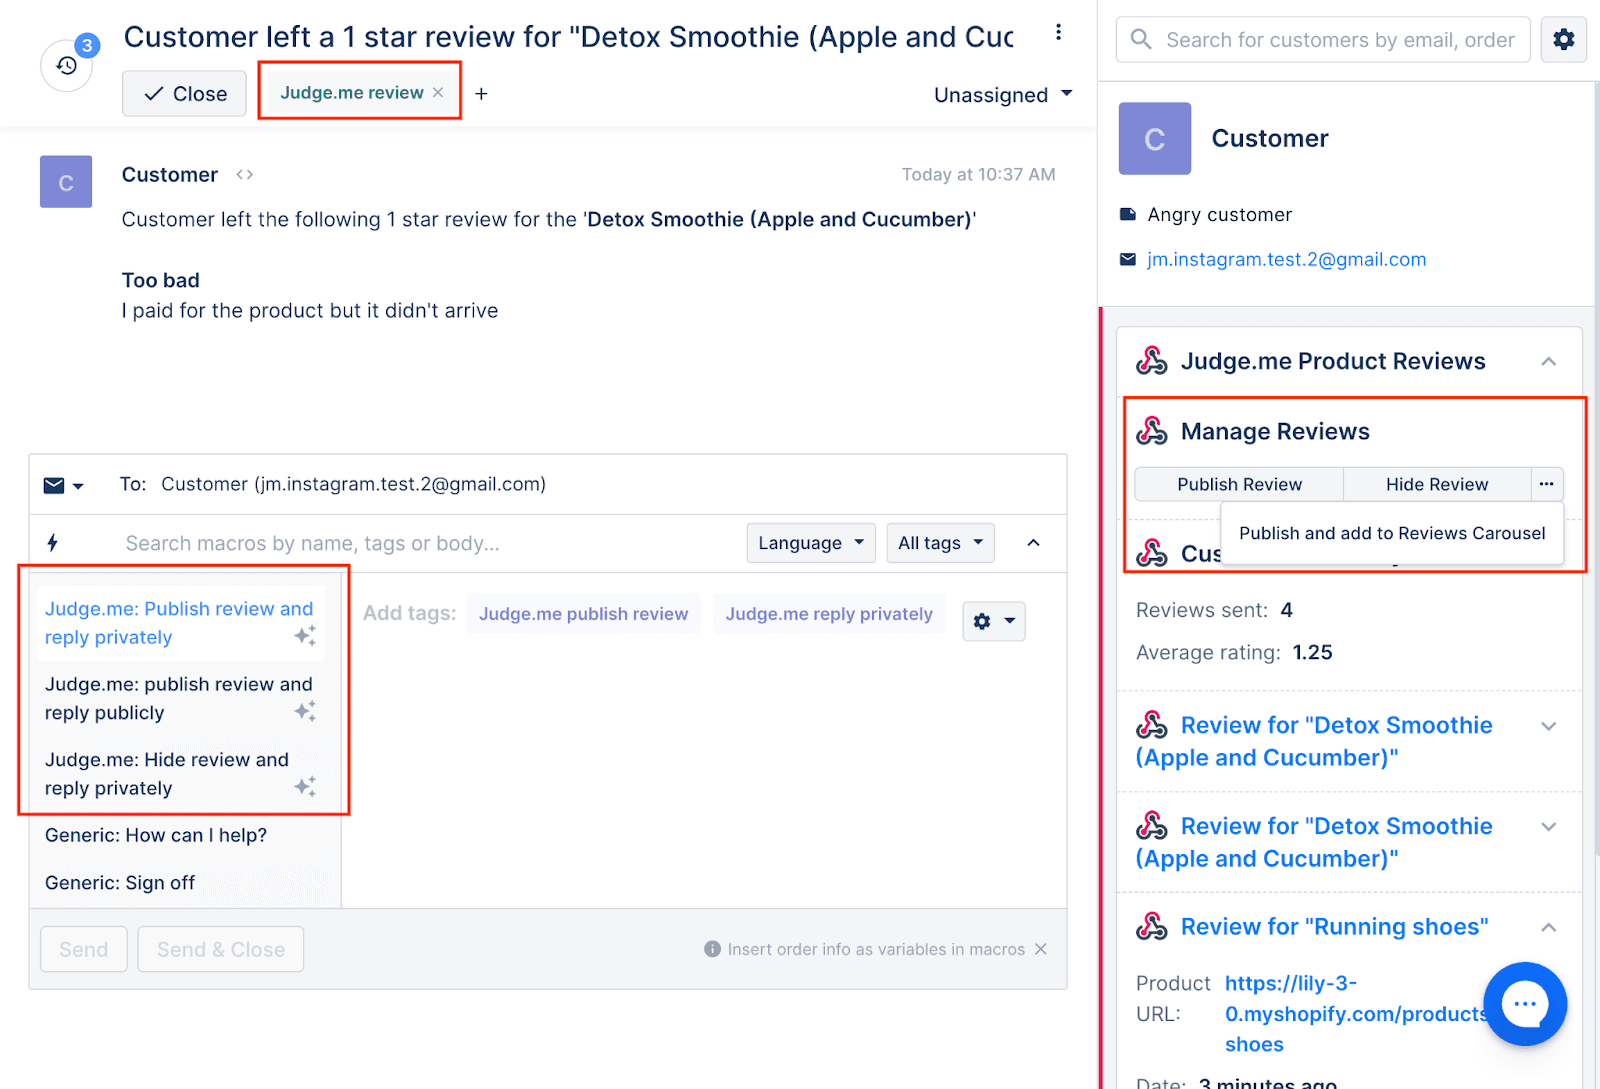Select 'Publish and add to Reviews Carousel'
Screen dimensions: 1600x1089
(x=1391, y=533)
